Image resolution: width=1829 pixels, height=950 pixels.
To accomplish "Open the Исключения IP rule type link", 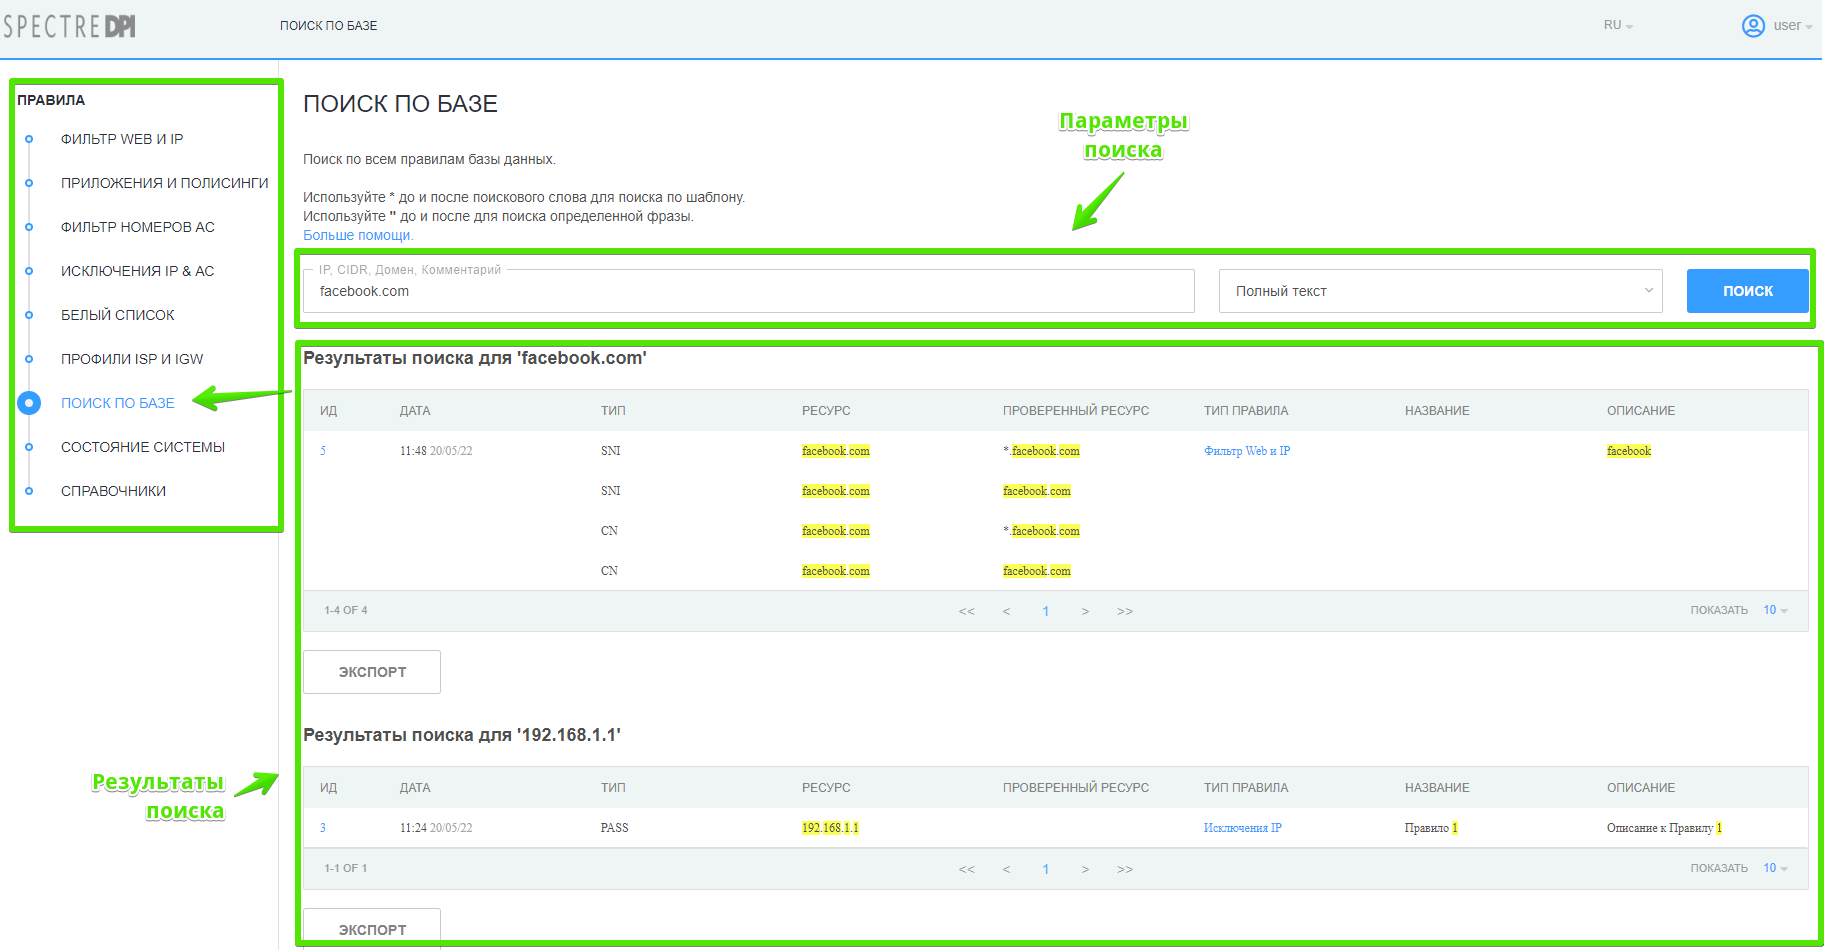I will [1242, 828].
